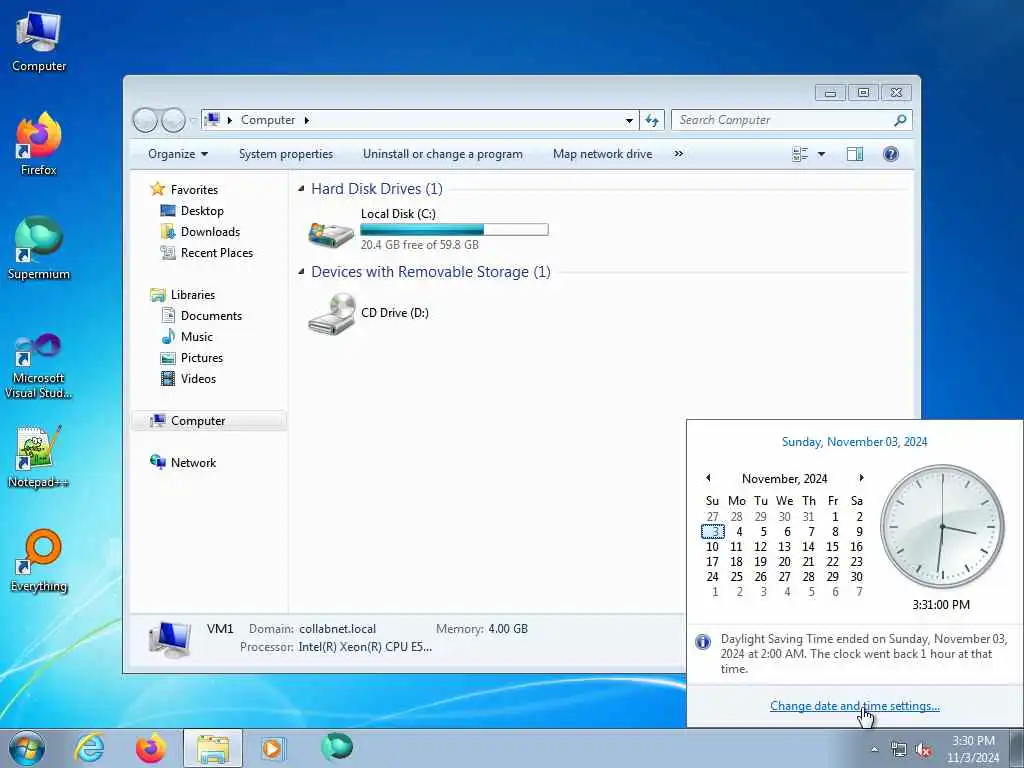Launch Internet Explorer from the taskbar
The height and width of the screenshot is (768, 1024).
point(89,748)
